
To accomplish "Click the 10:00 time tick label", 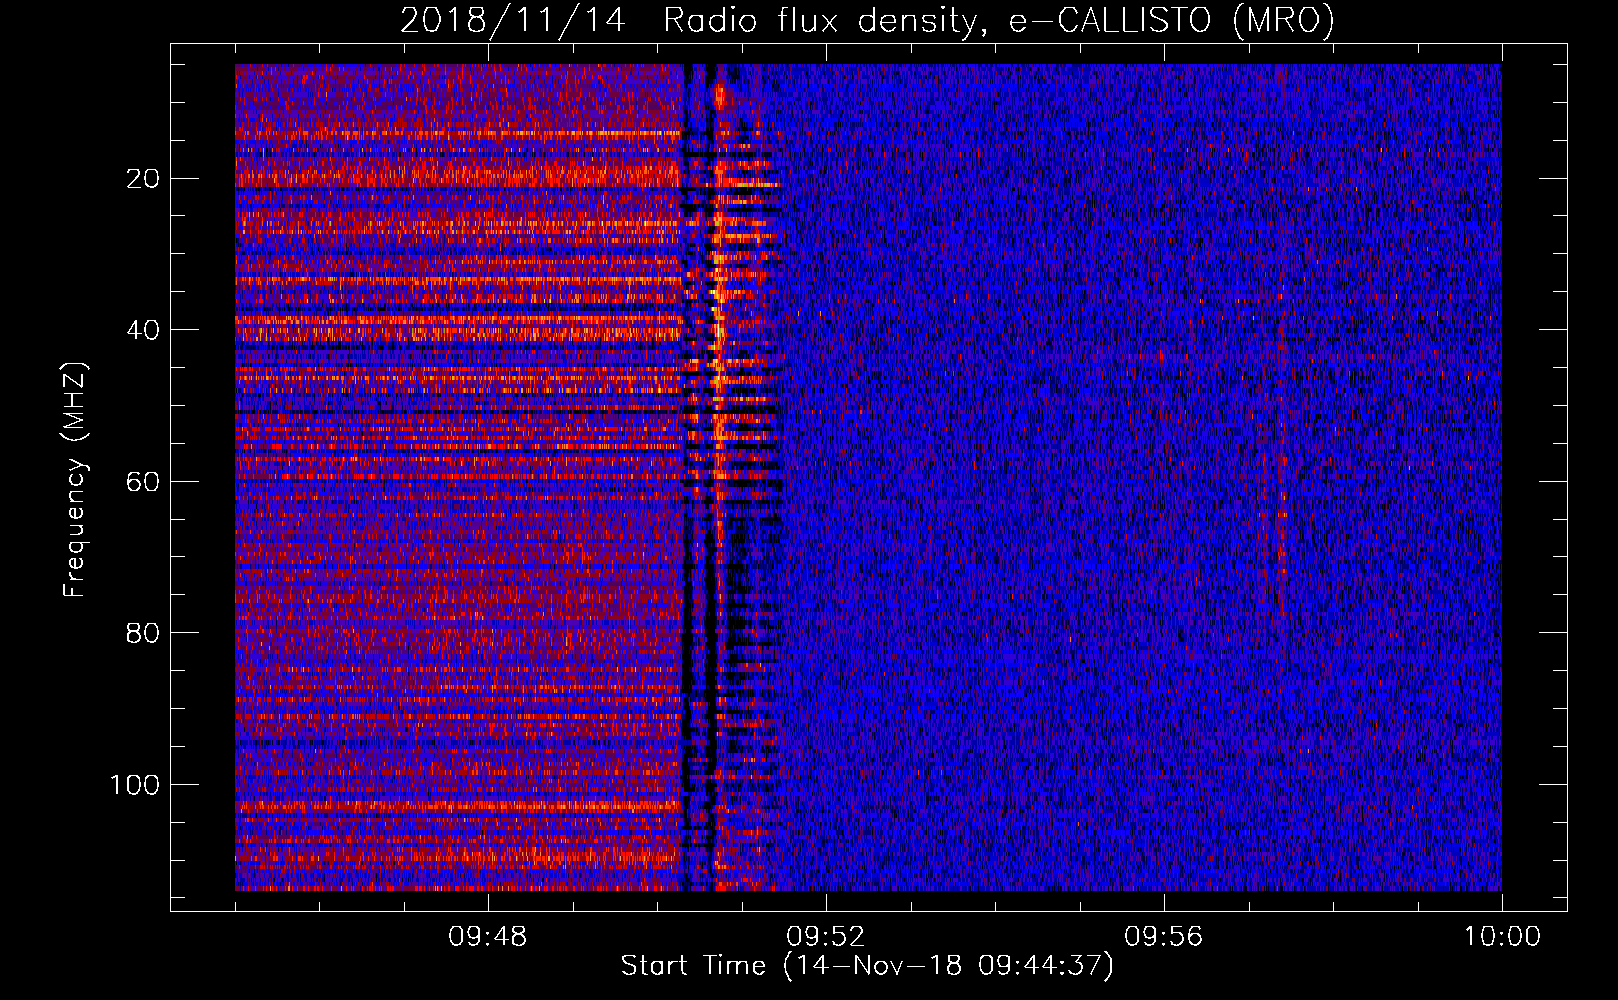I will click(1502, 937).
